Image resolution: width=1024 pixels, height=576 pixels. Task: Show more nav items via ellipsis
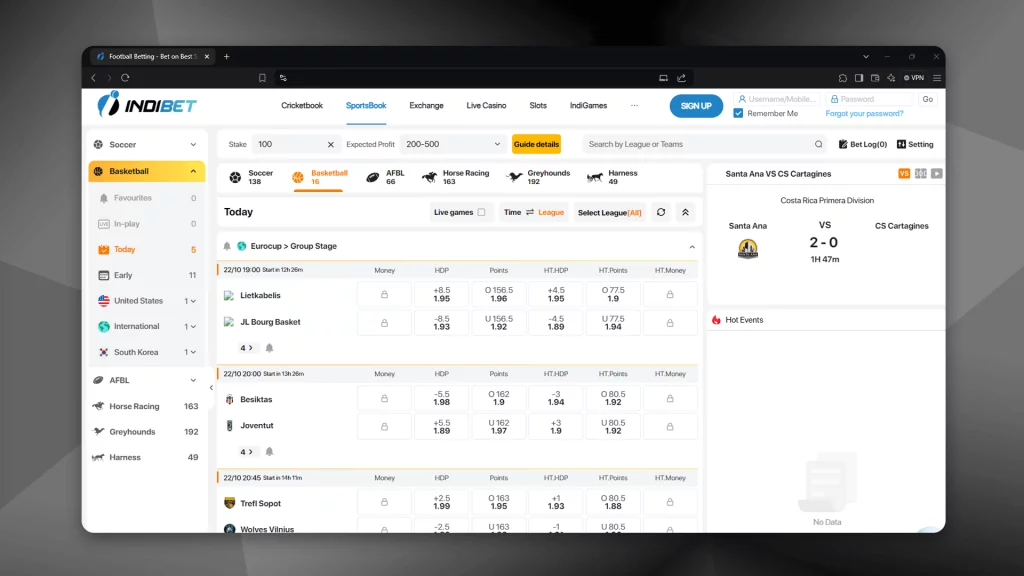pyautogui.click(x=634, y=106)
